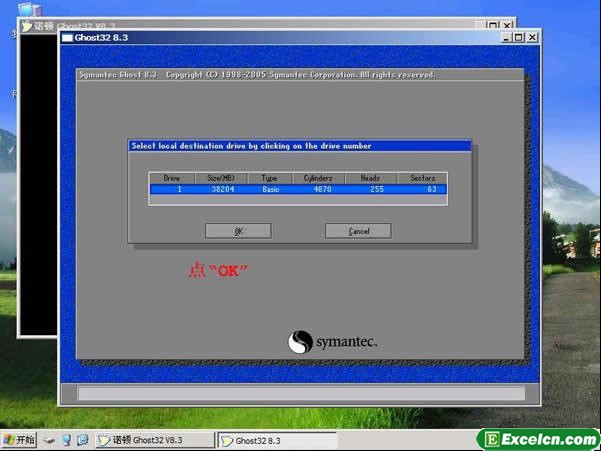This screenshot has height=451, width=601.
Task: Click the Symantec Ghost copyright header text
Action: (257, 75)
